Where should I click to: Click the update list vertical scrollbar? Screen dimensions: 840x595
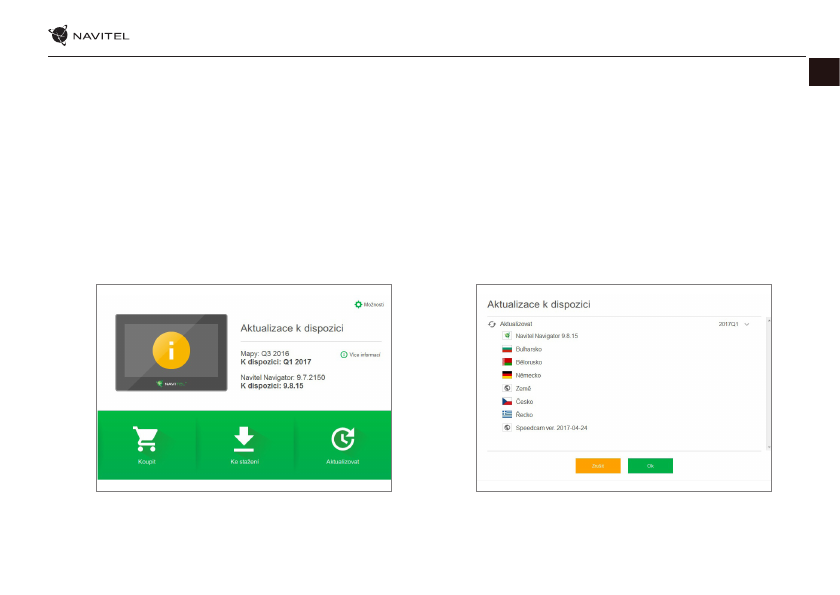pos(767,380)
